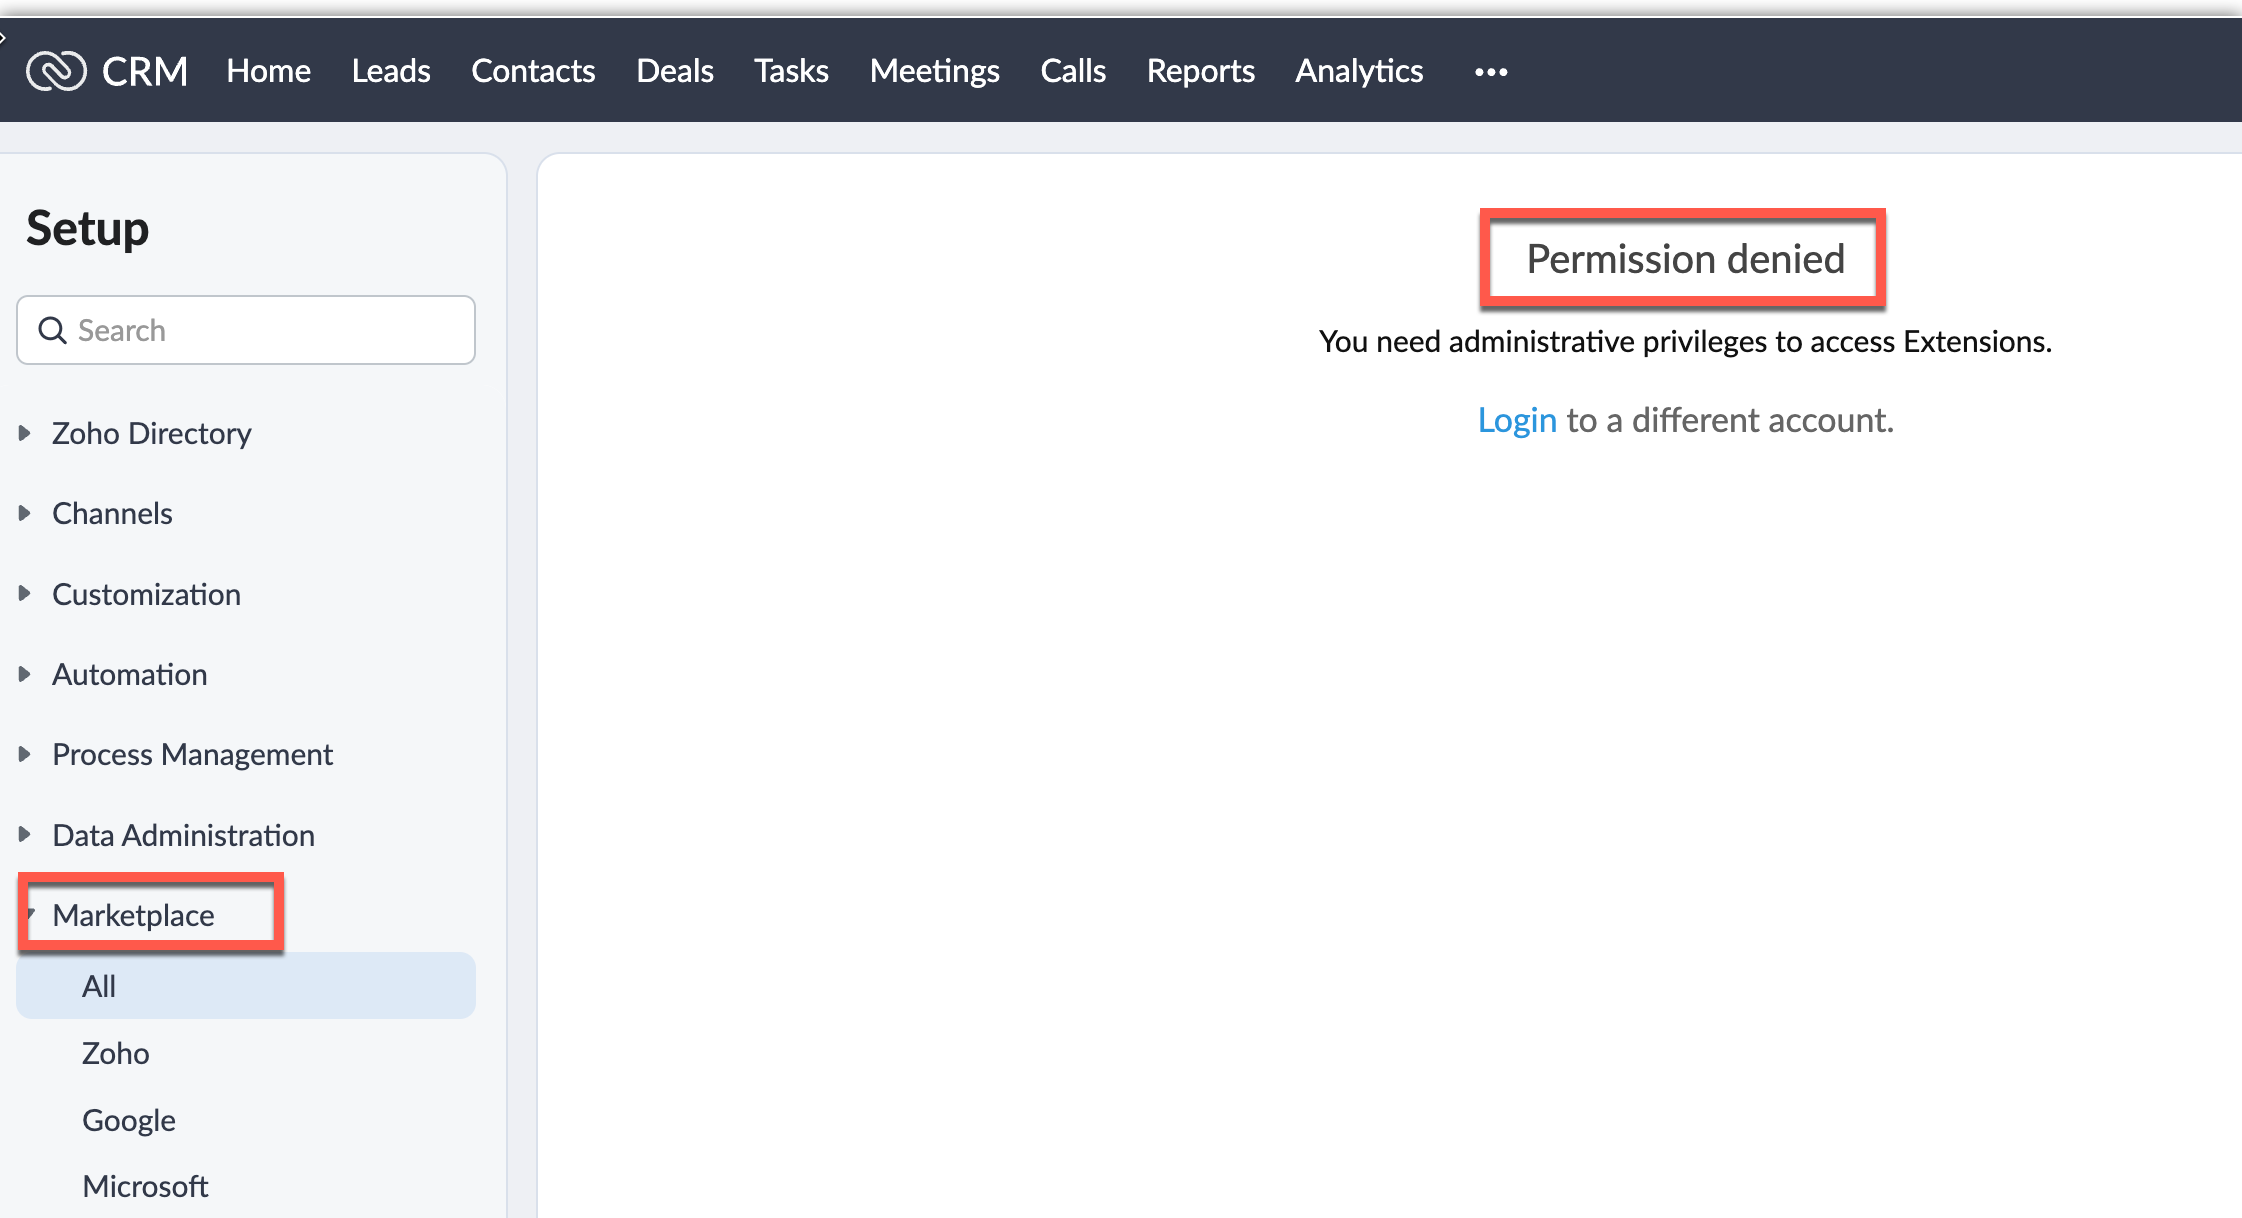Select Microsoft under Marketplace
Viewport: 2242px width, 1218px height.
145,1186
